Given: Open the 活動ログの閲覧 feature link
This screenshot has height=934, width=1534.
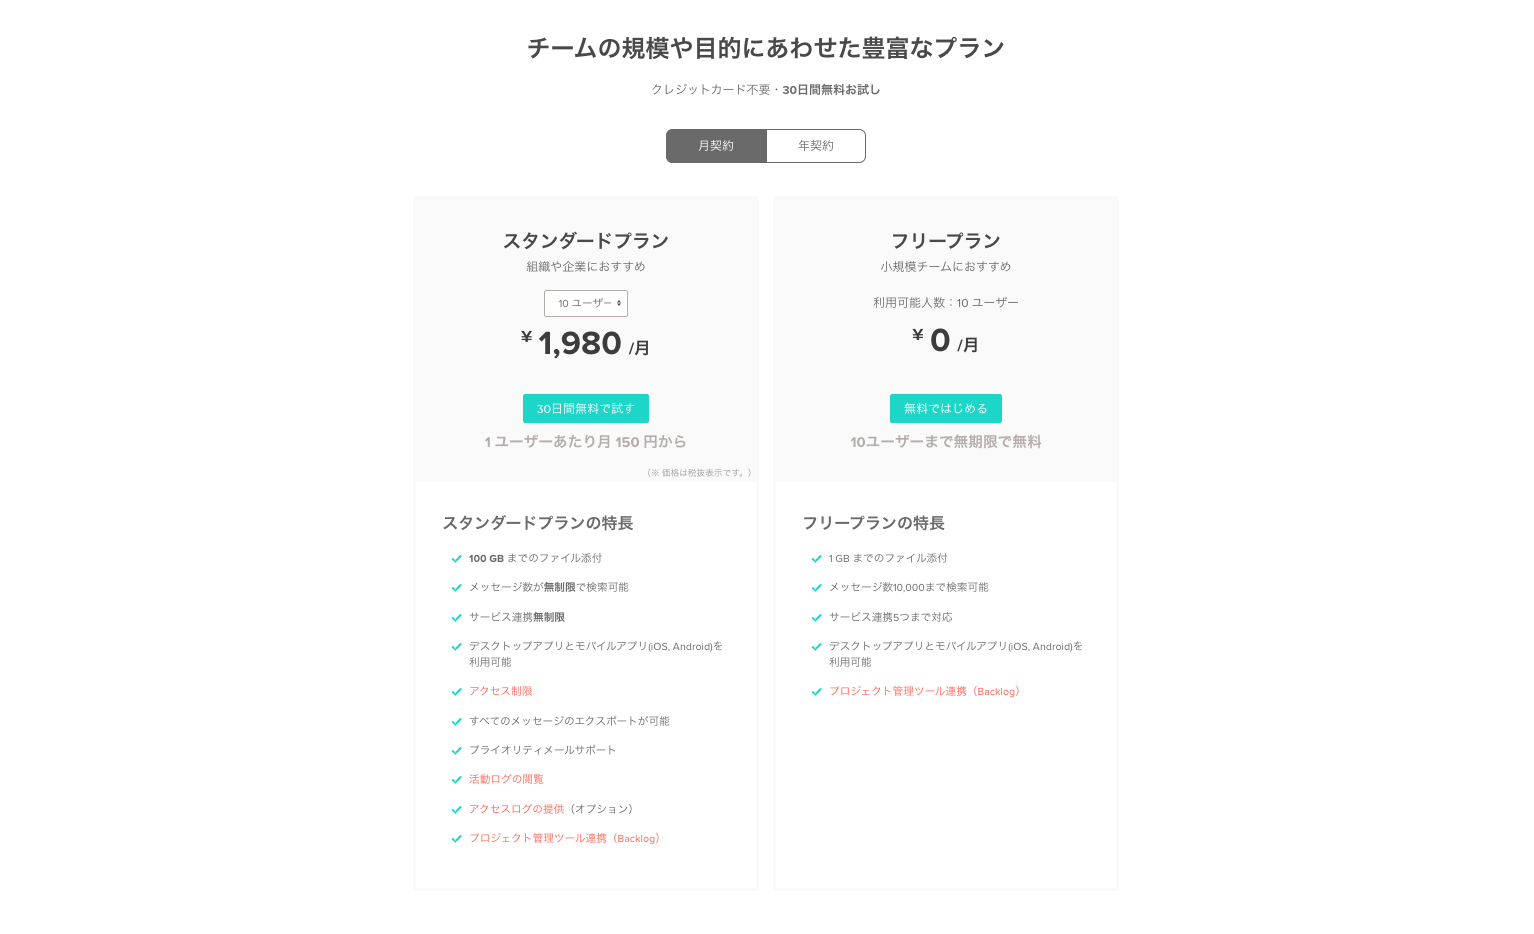Looking at the screenshot, I should pos(506,779).
